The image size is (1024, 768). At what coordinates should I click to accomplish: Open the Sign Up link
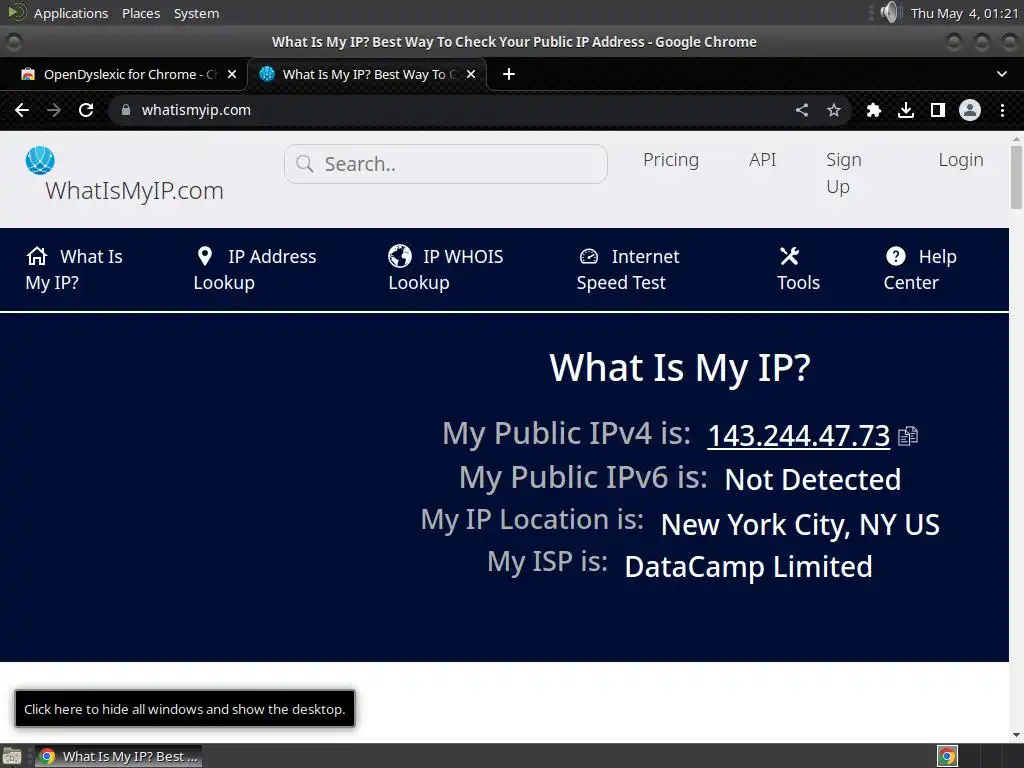pyautogui.click(x=844, y=173)
